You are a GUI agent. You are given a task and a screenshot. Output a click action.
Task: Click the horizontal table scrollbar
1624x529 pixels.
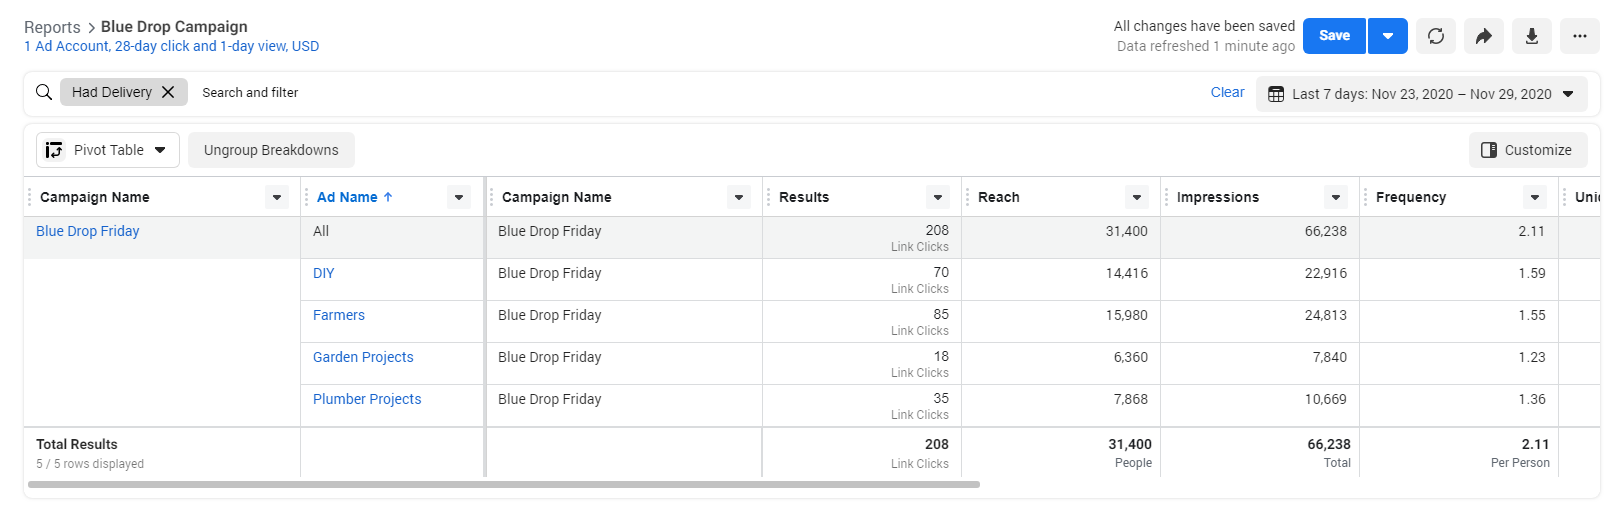[x=504, y=484]
